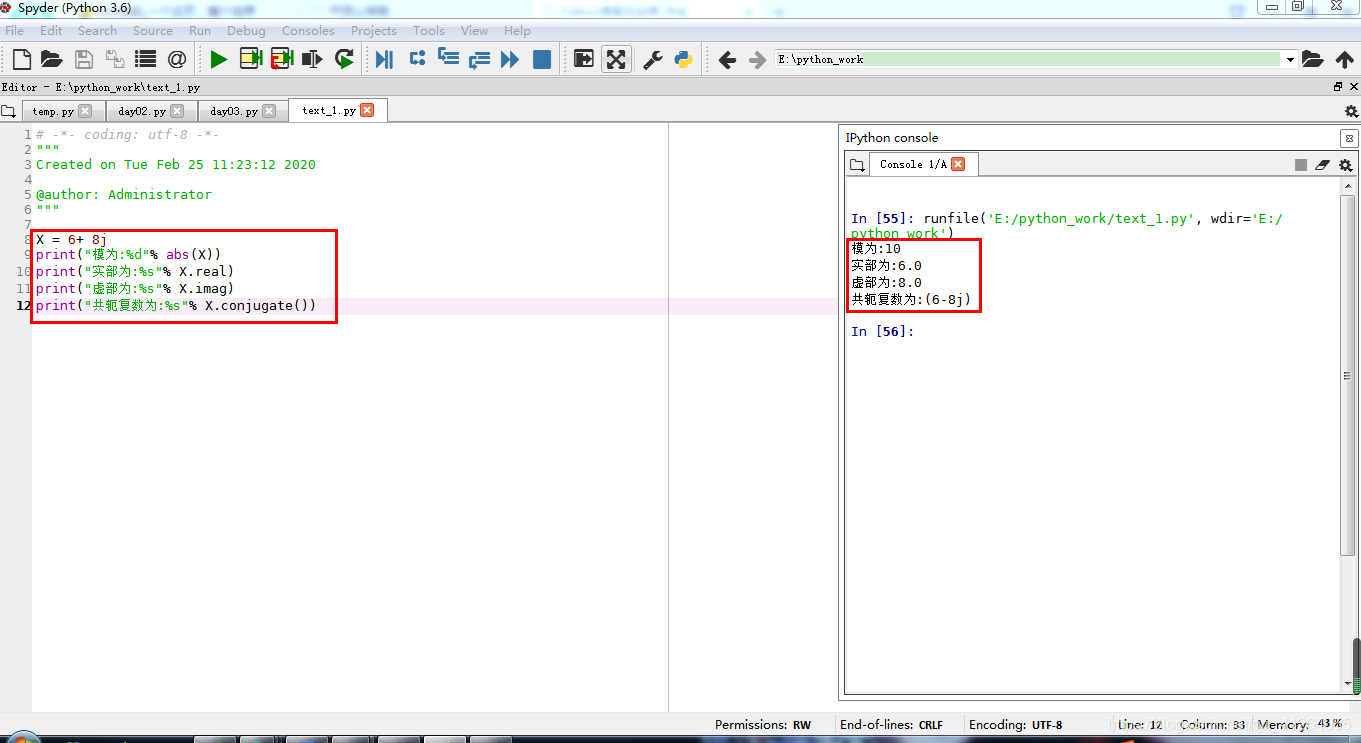Click Step into function icon
1361x743 pixels.
(448, 59)
